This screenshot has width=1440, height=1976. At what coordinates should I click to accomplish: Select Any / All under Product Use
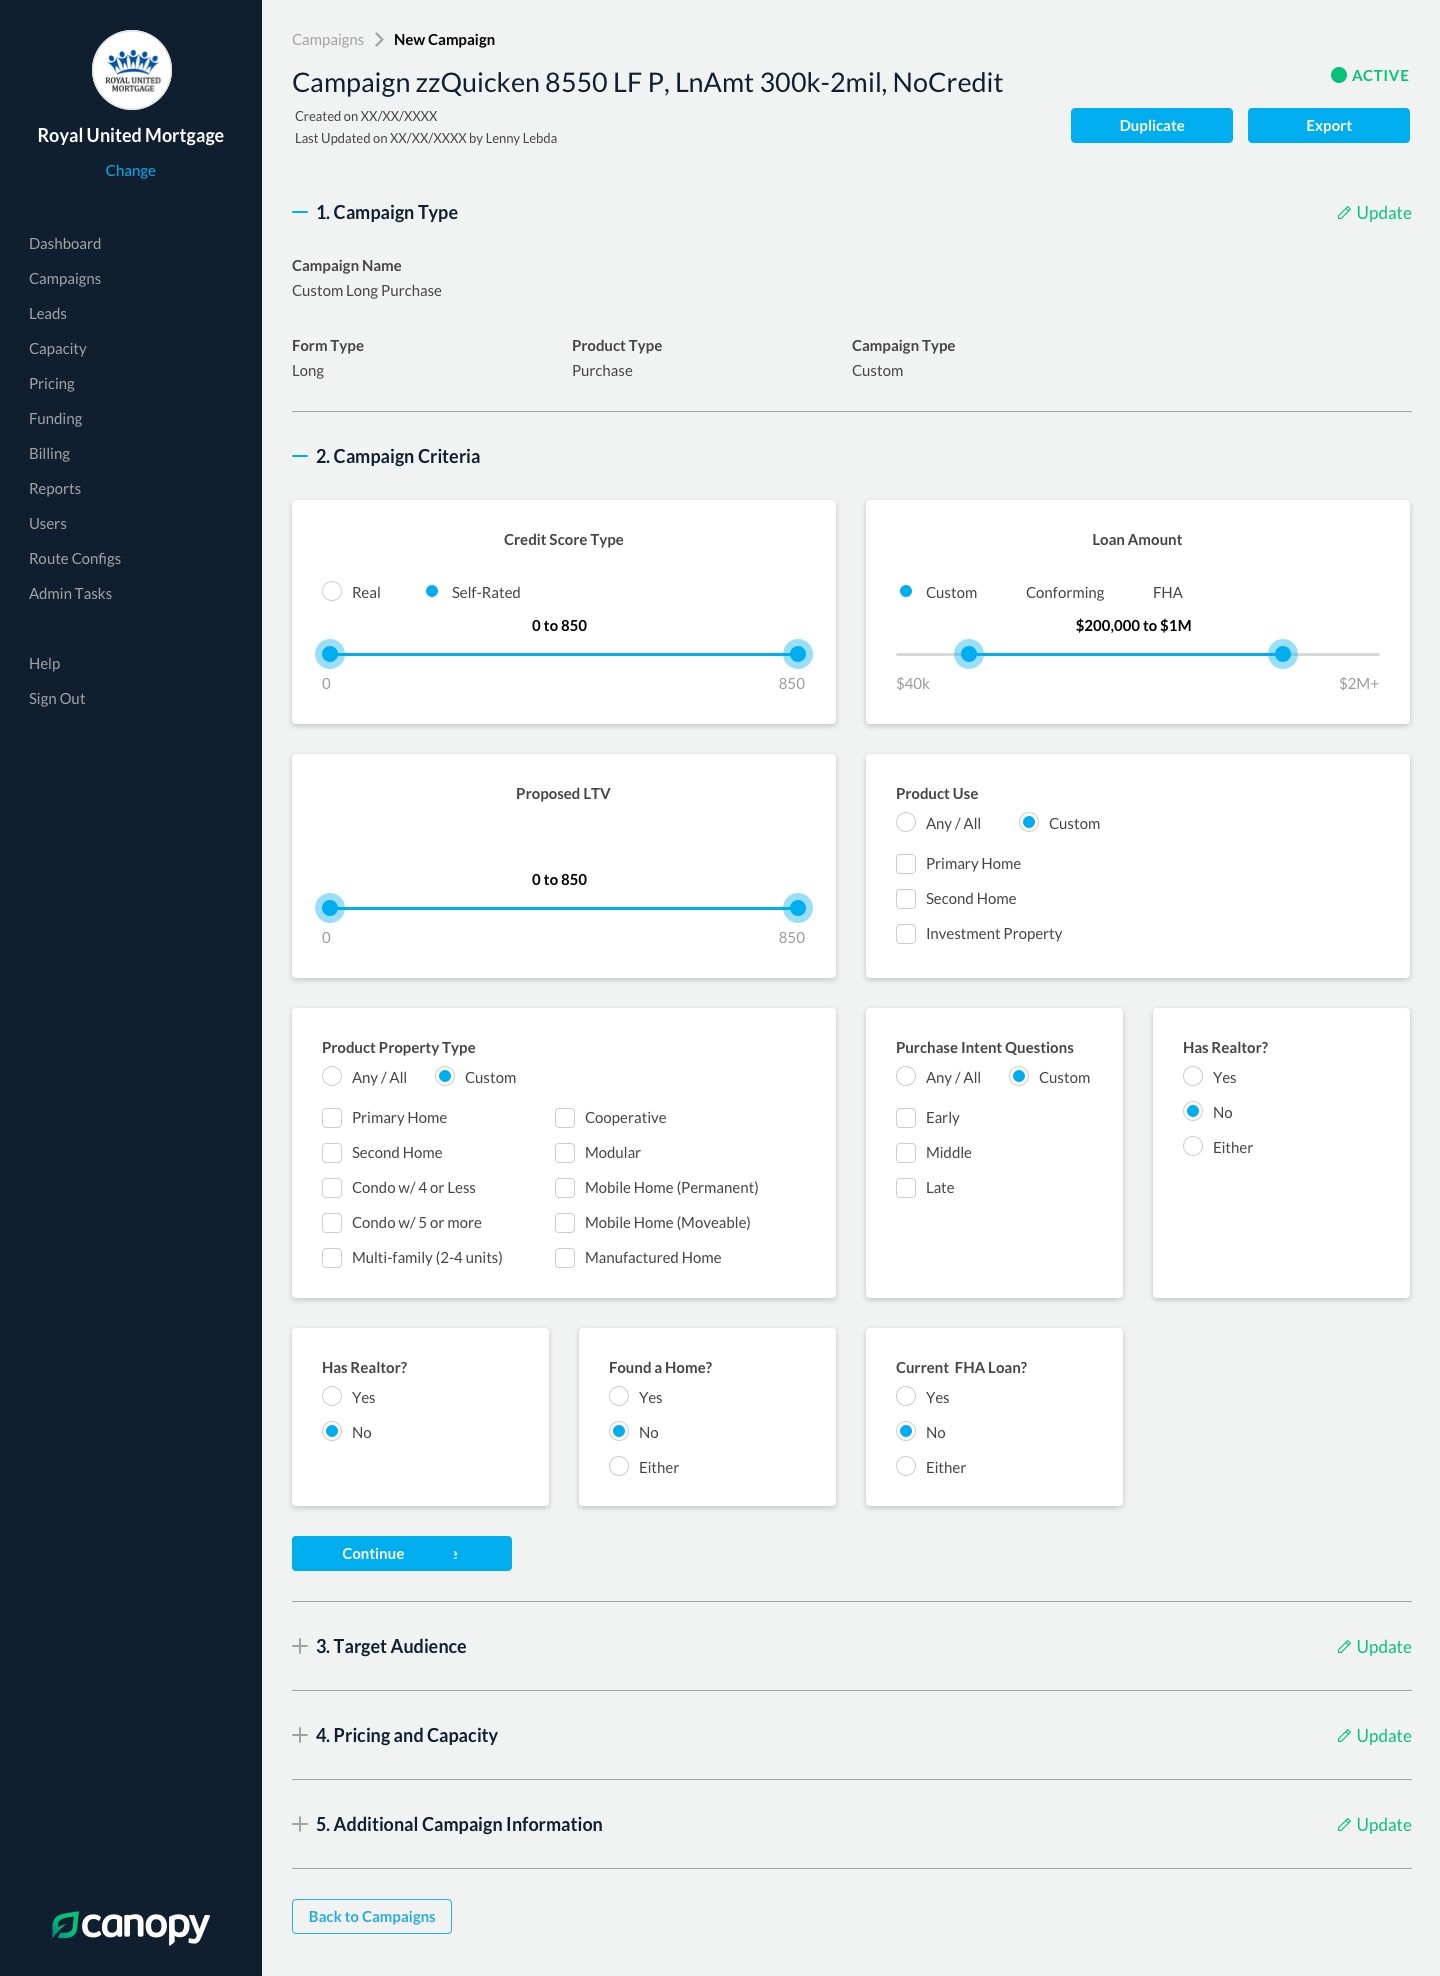(x=906, y=822)
